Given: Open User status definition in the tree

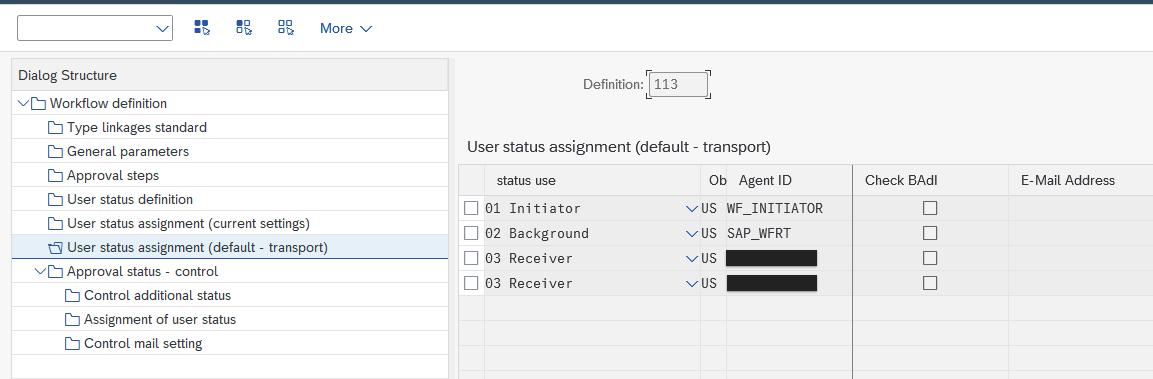Looking at the screenshot, I should (x=130, y=199).
